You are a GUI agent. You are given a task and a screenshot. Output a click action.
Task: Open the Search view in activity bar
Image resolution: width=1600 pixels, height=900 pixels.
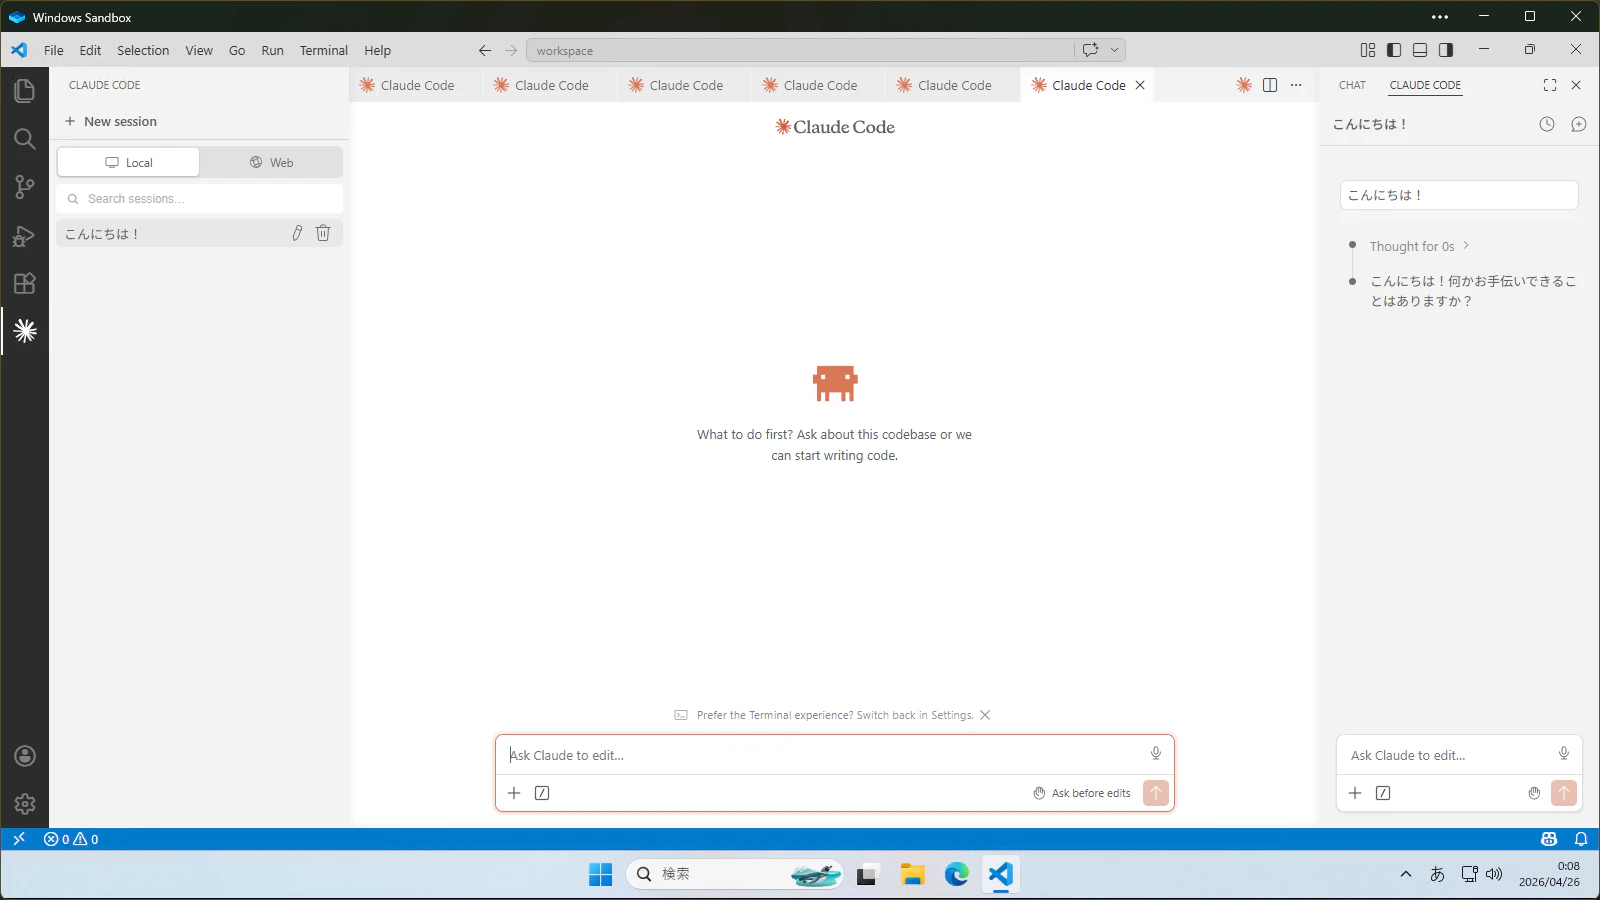click(25, 139)
